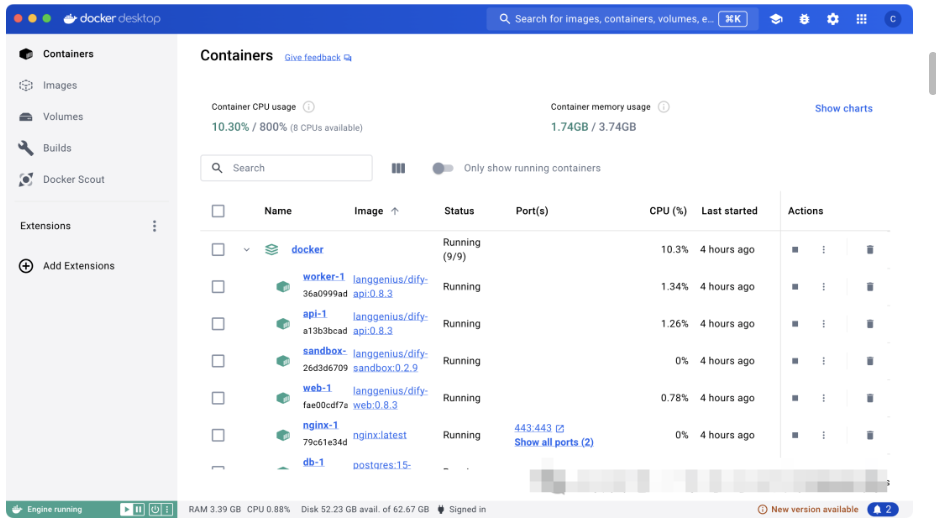The height and width of the screenshot is (521, 936).
Task: Go to Containers in the sidebar
Action: [68, 54]
